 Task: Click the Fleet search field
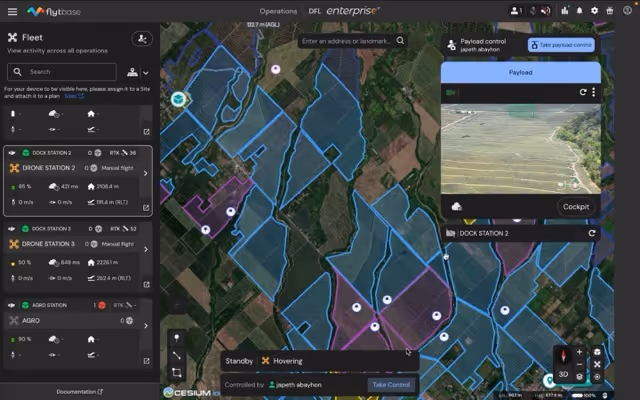coord(62,72)
